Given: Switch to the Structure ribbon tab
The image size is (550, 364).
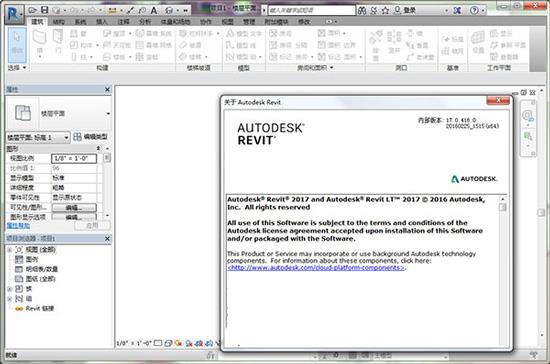Looking at the screenshot, I should click(59, 22).
